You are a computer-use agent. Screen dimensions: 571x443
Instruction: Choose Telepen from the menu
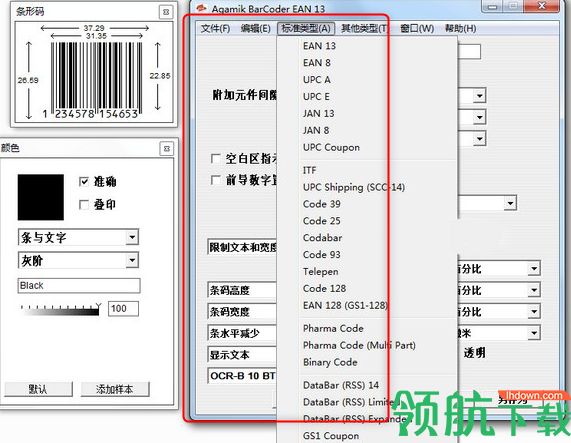click(320, 272)
